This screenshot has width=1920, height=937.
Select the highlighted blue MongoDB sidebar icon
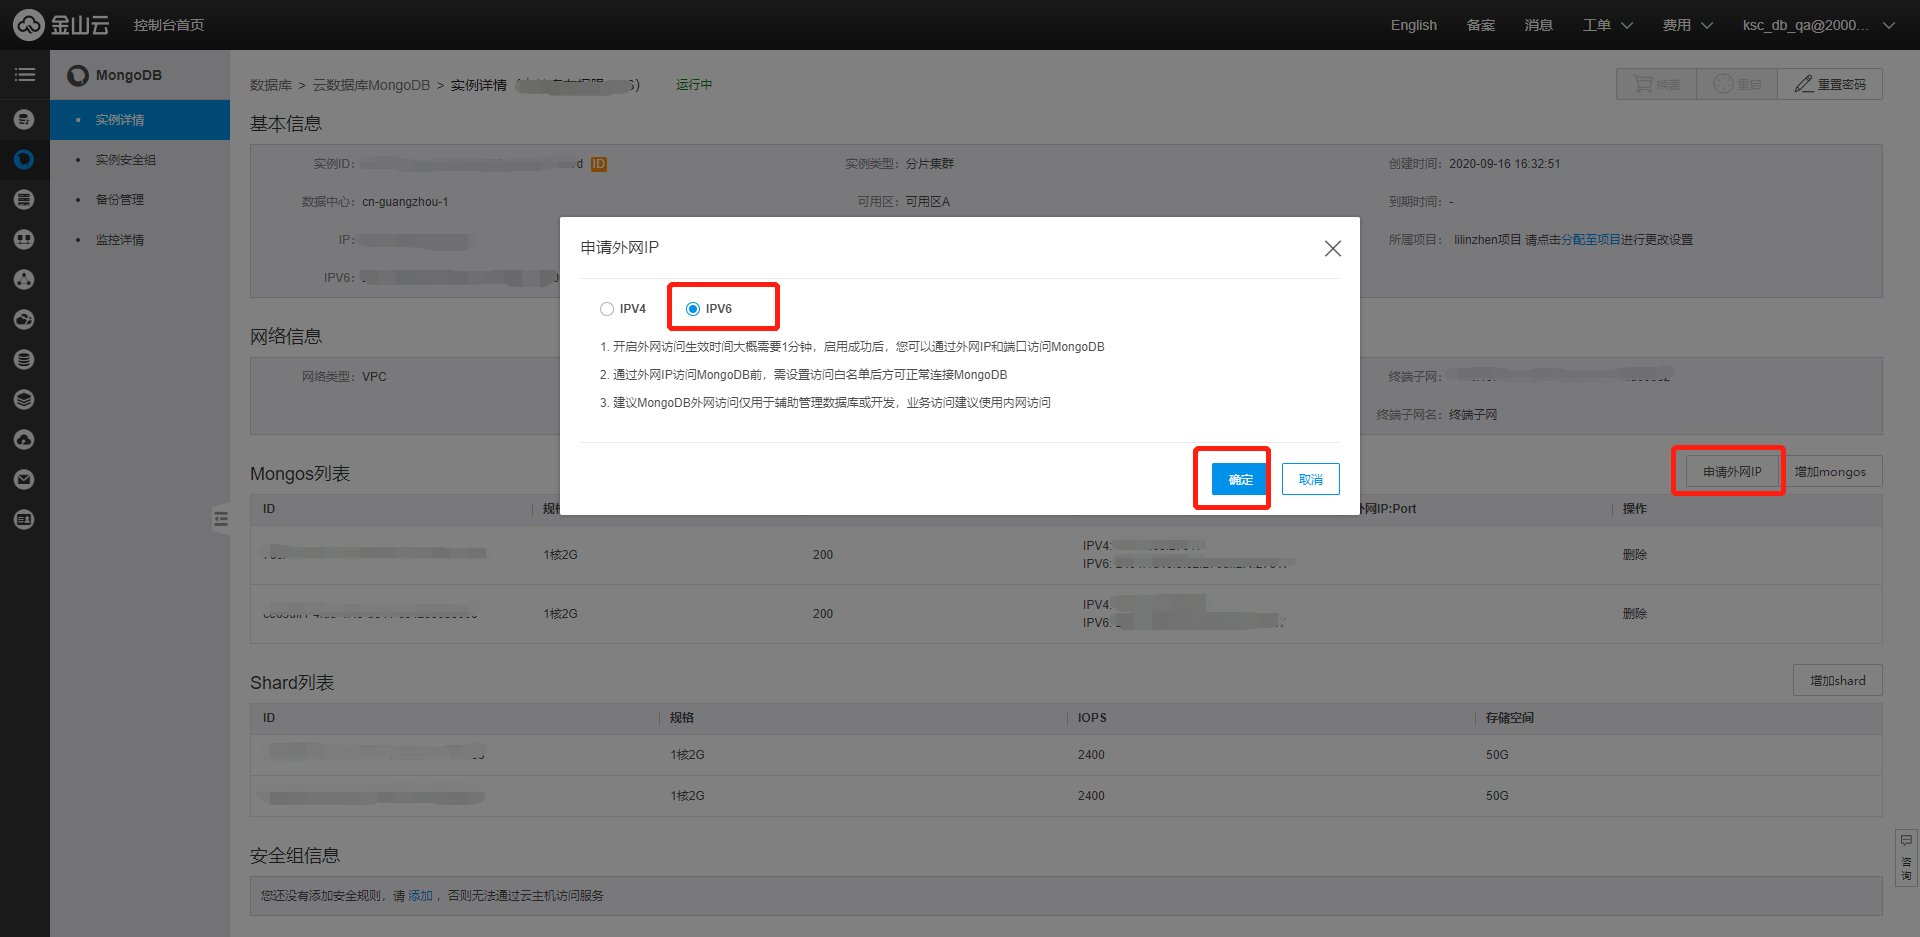[x=25, y=160]
